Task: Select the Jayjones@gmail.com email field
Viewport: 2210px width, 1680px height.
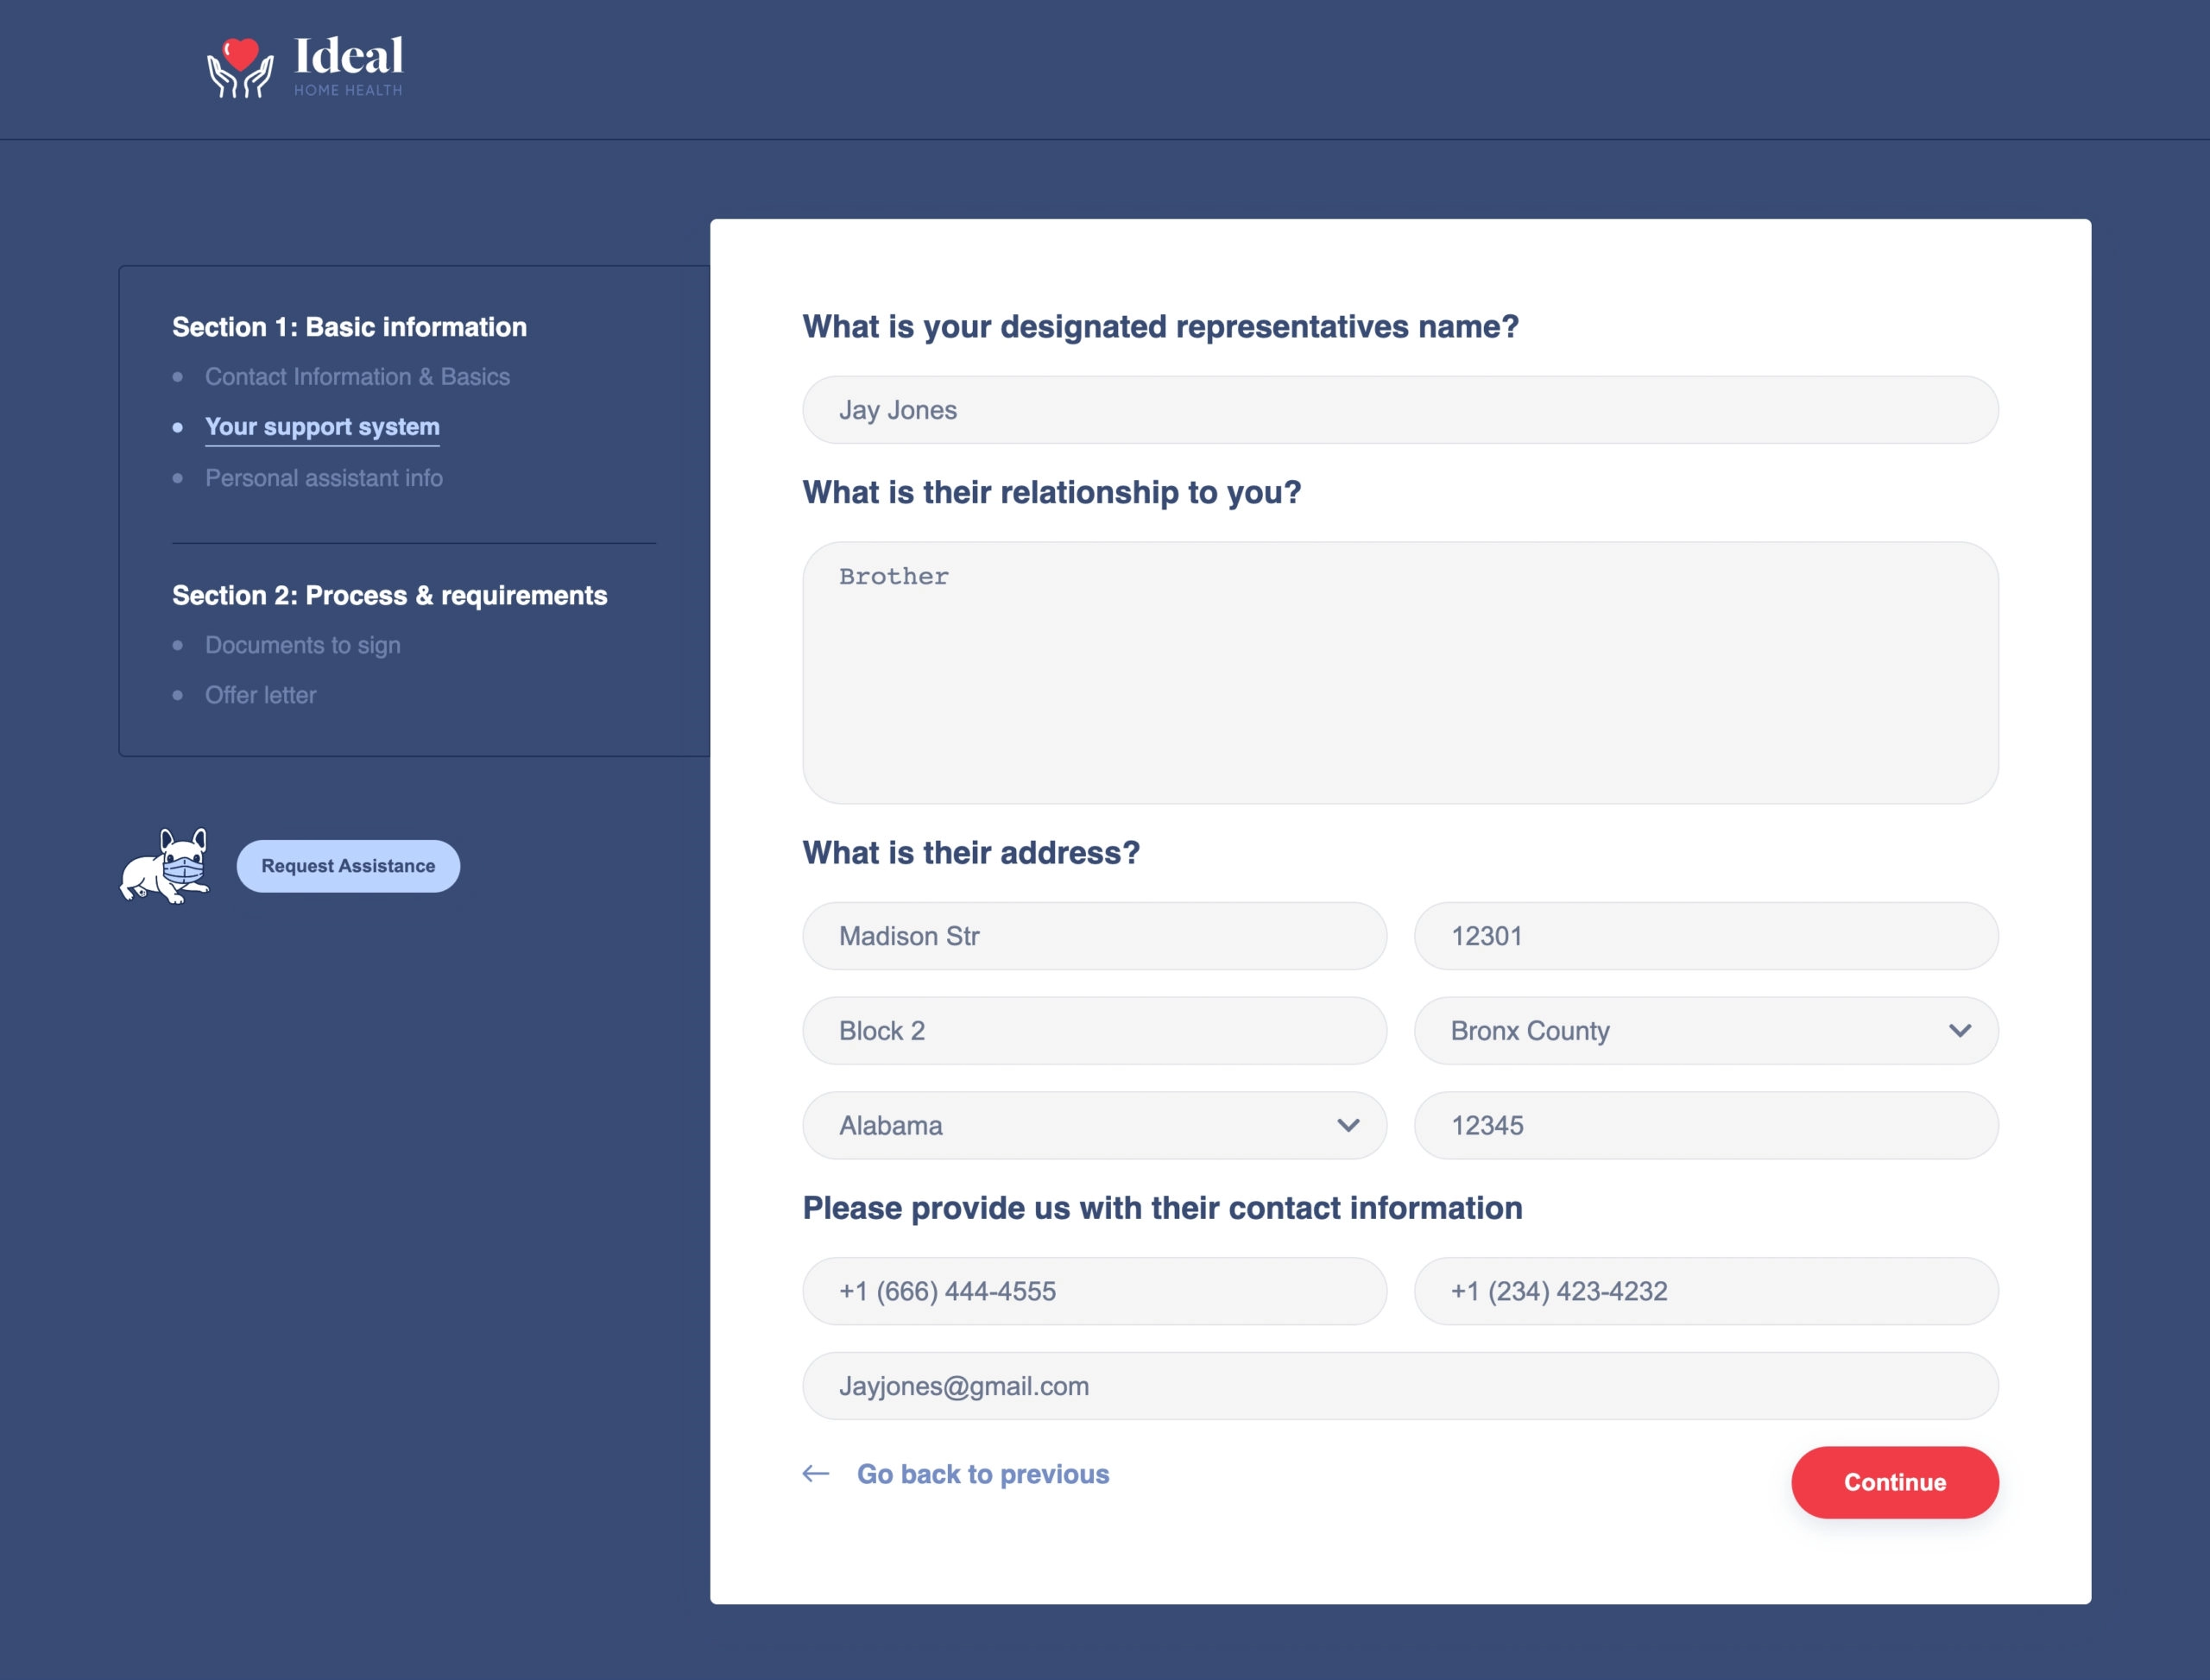Action: (x=1400, y=1386)
